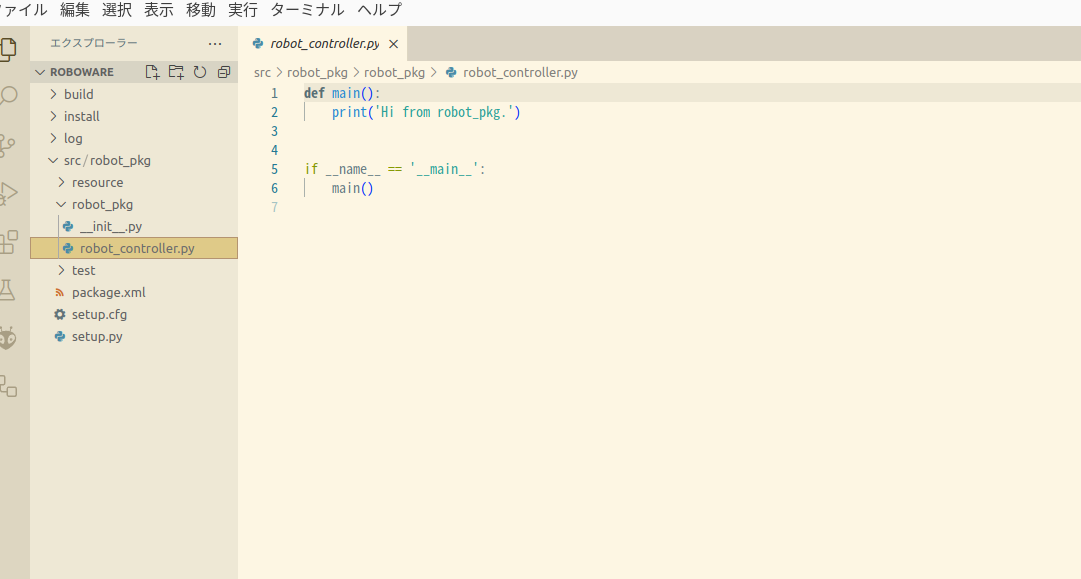Expand the install folder
This screenshot has width=1081, height=579.
(81, 116)
